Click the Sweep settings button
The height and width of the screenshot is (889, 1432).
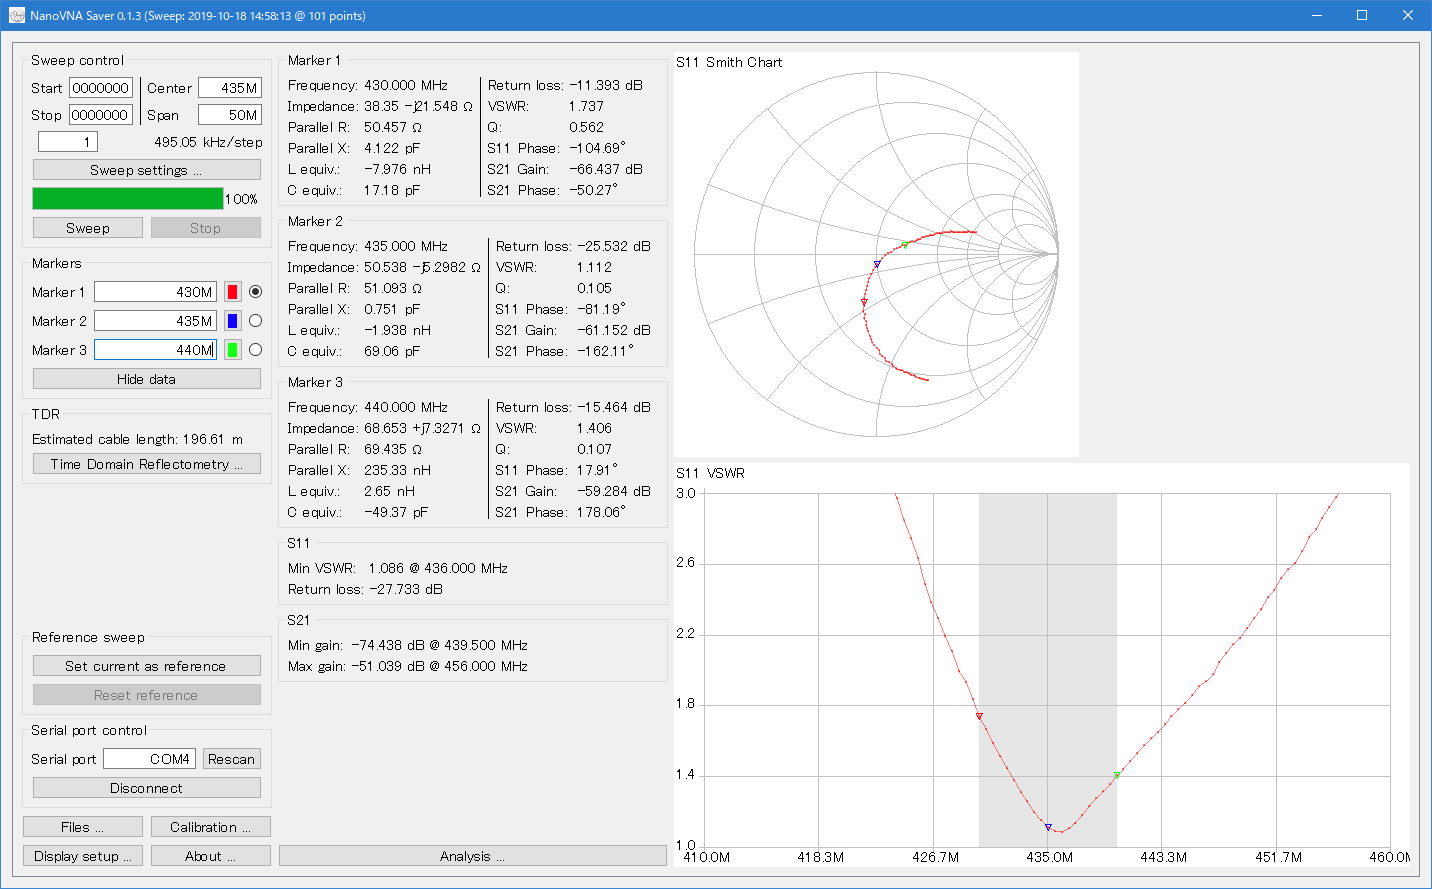point(146,170)
